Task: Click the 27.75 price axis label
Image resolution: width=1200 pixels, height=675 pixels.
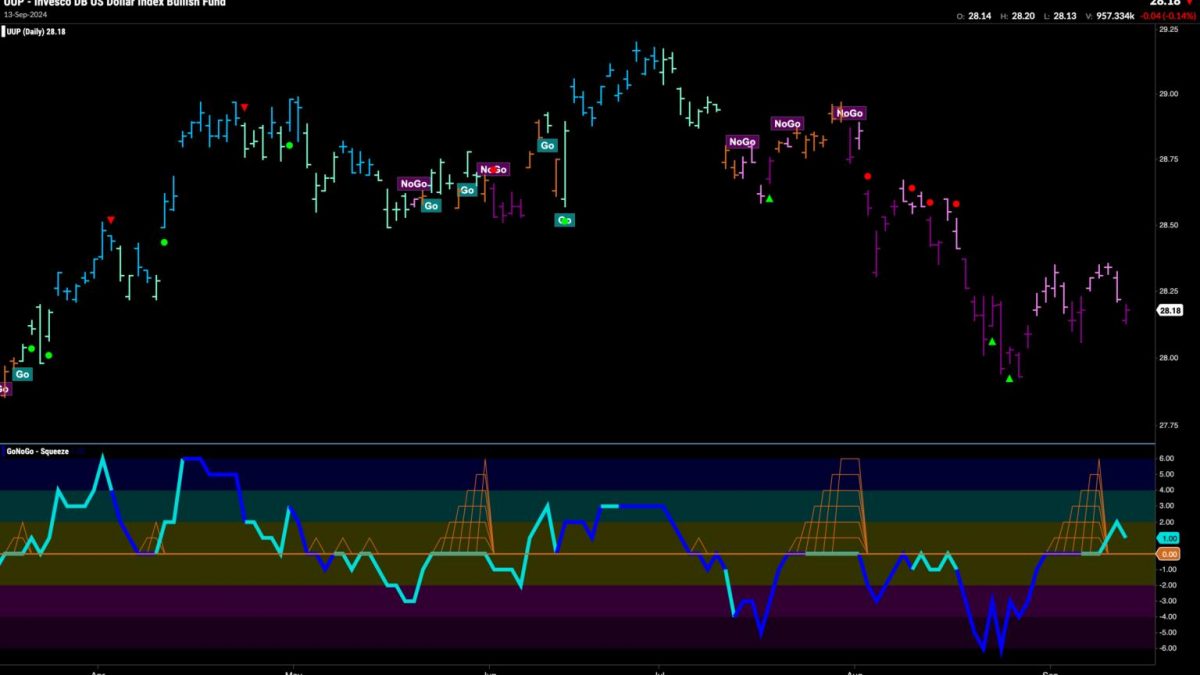Action: (x=1170, y=425)
